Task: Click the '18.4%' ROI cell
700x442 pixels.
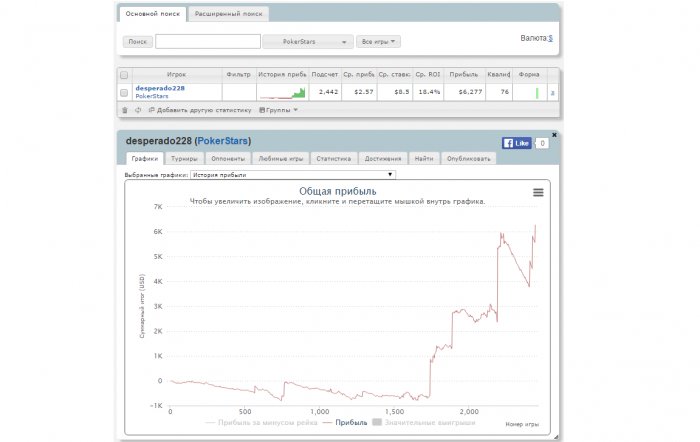Action: coord(429,92)
